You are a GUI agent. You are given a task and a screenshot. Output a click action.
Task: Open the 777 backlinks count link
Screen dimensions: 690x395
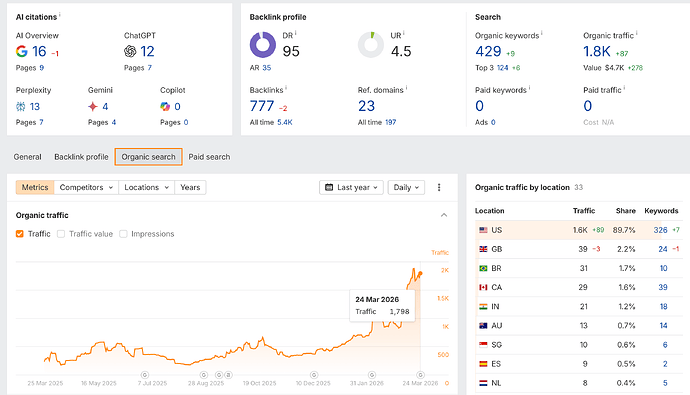[x=262, y=106]
